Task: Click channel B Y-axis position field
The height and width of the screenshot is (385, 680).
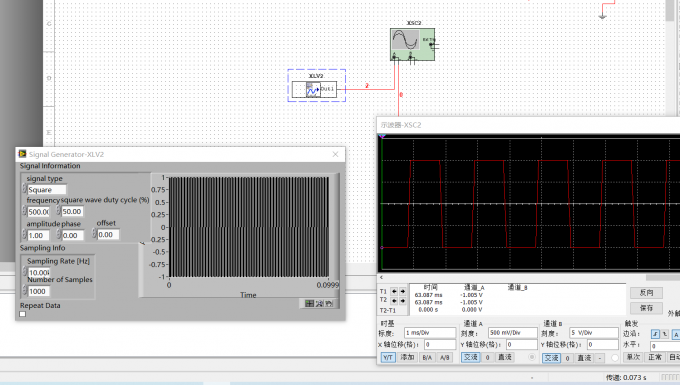Action: (x=602, y=344)
